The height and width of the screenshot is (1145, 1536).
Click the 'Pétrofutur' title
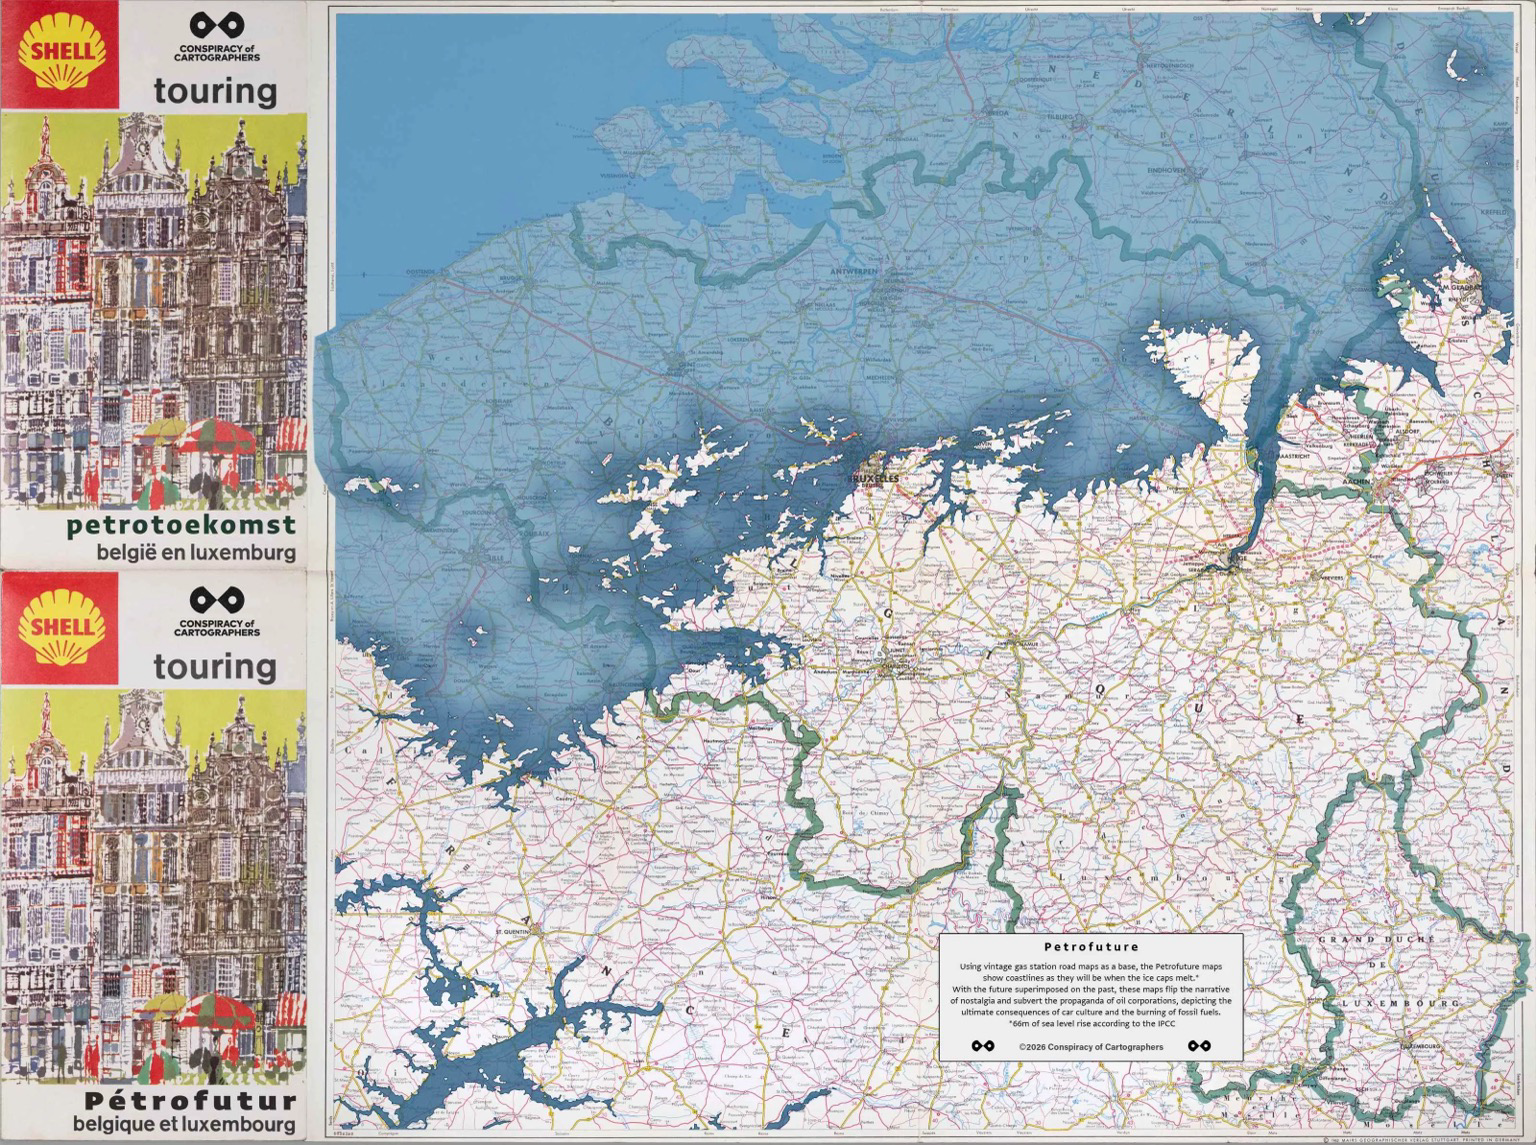(x=191, y=1100)
